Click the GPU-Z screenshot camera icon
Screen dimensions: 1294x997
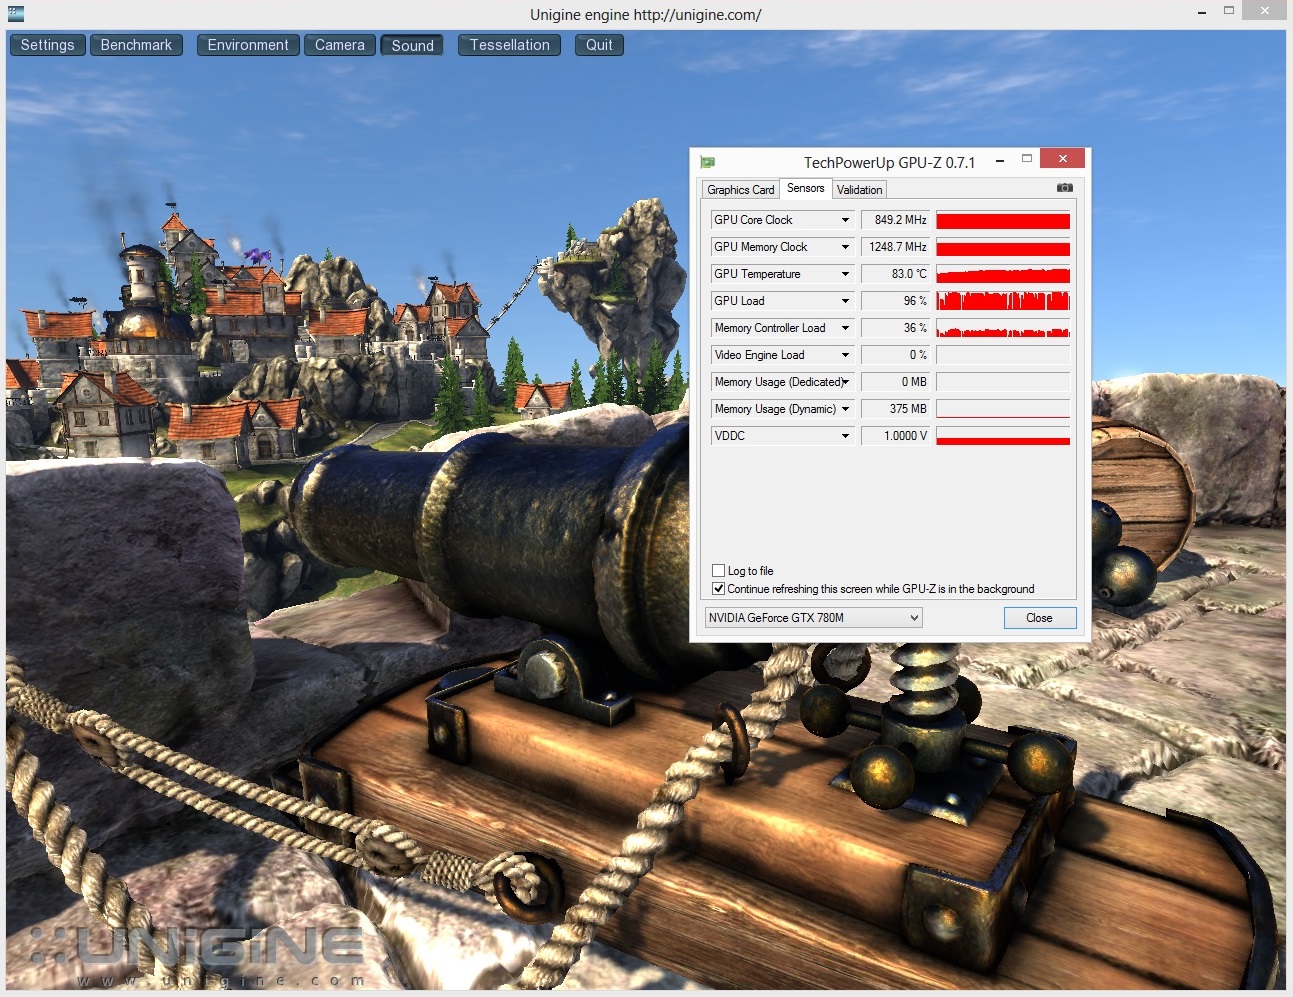click(x=1064, y=187)
